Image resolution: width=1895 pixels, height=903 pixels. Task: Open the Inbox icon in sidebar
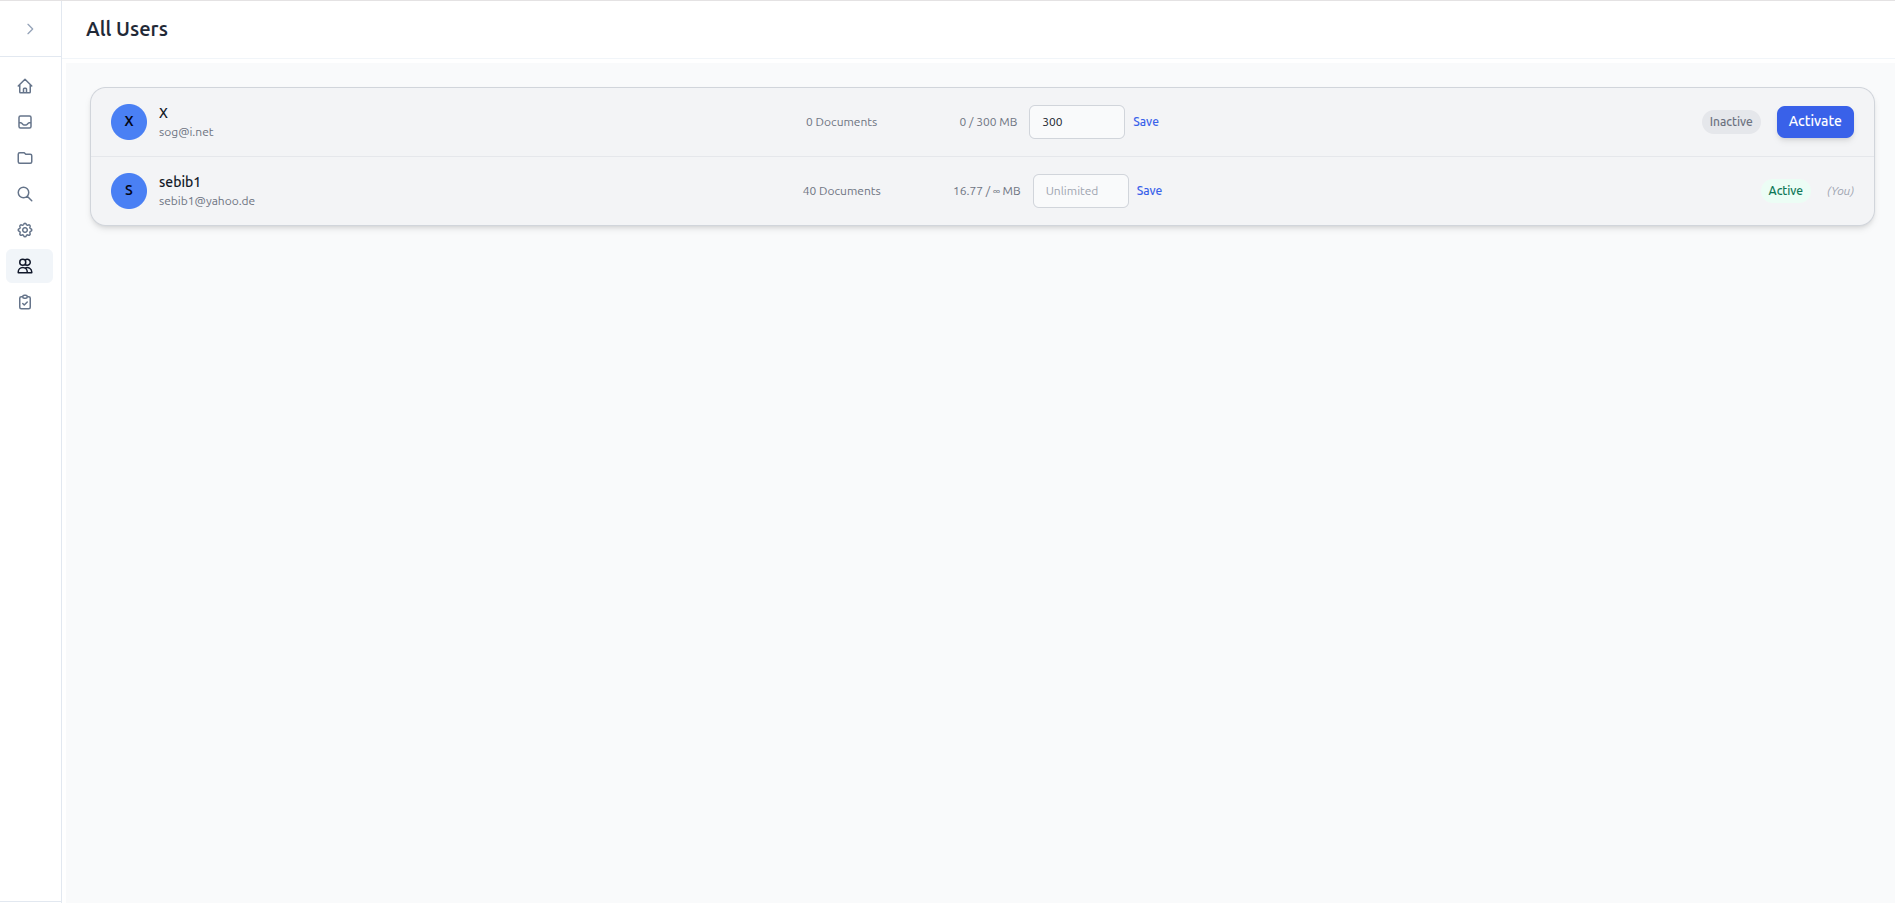coord(25,122)
